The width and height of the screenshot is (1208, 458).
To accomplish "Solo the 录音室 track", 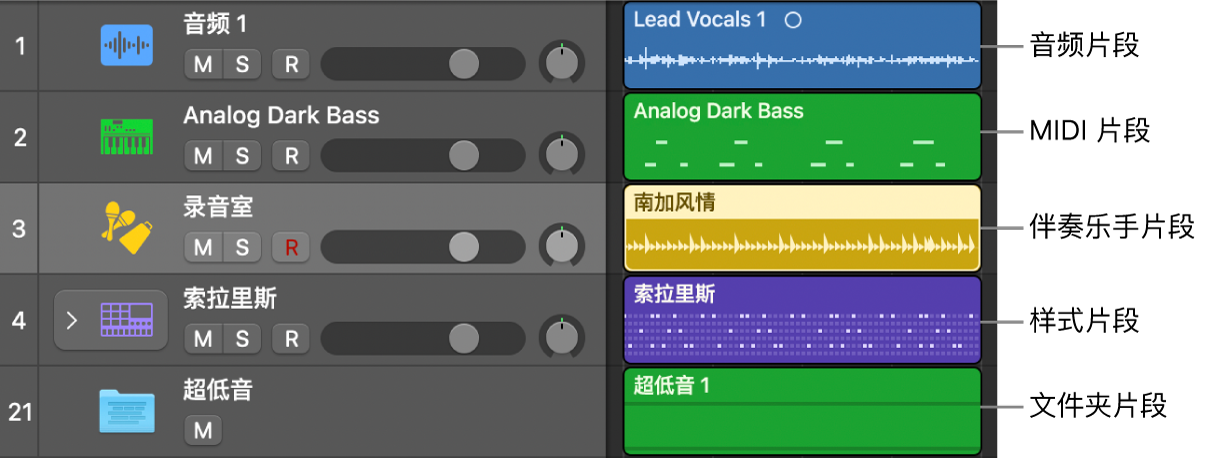I will [242, 247].
